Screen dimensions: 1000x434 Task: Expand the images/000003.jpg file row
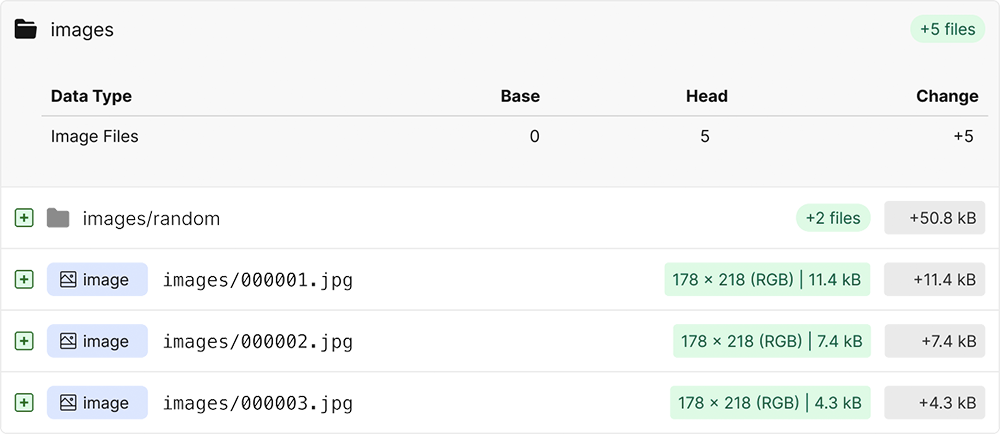point(24,403)
